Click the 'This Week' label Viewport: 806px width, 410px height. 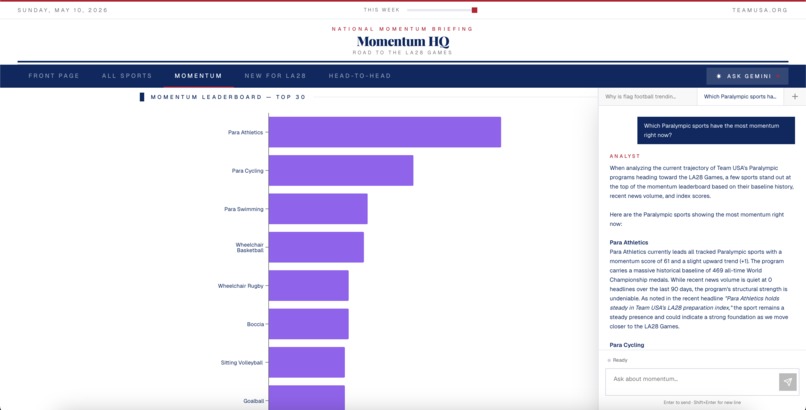[381, 10]
